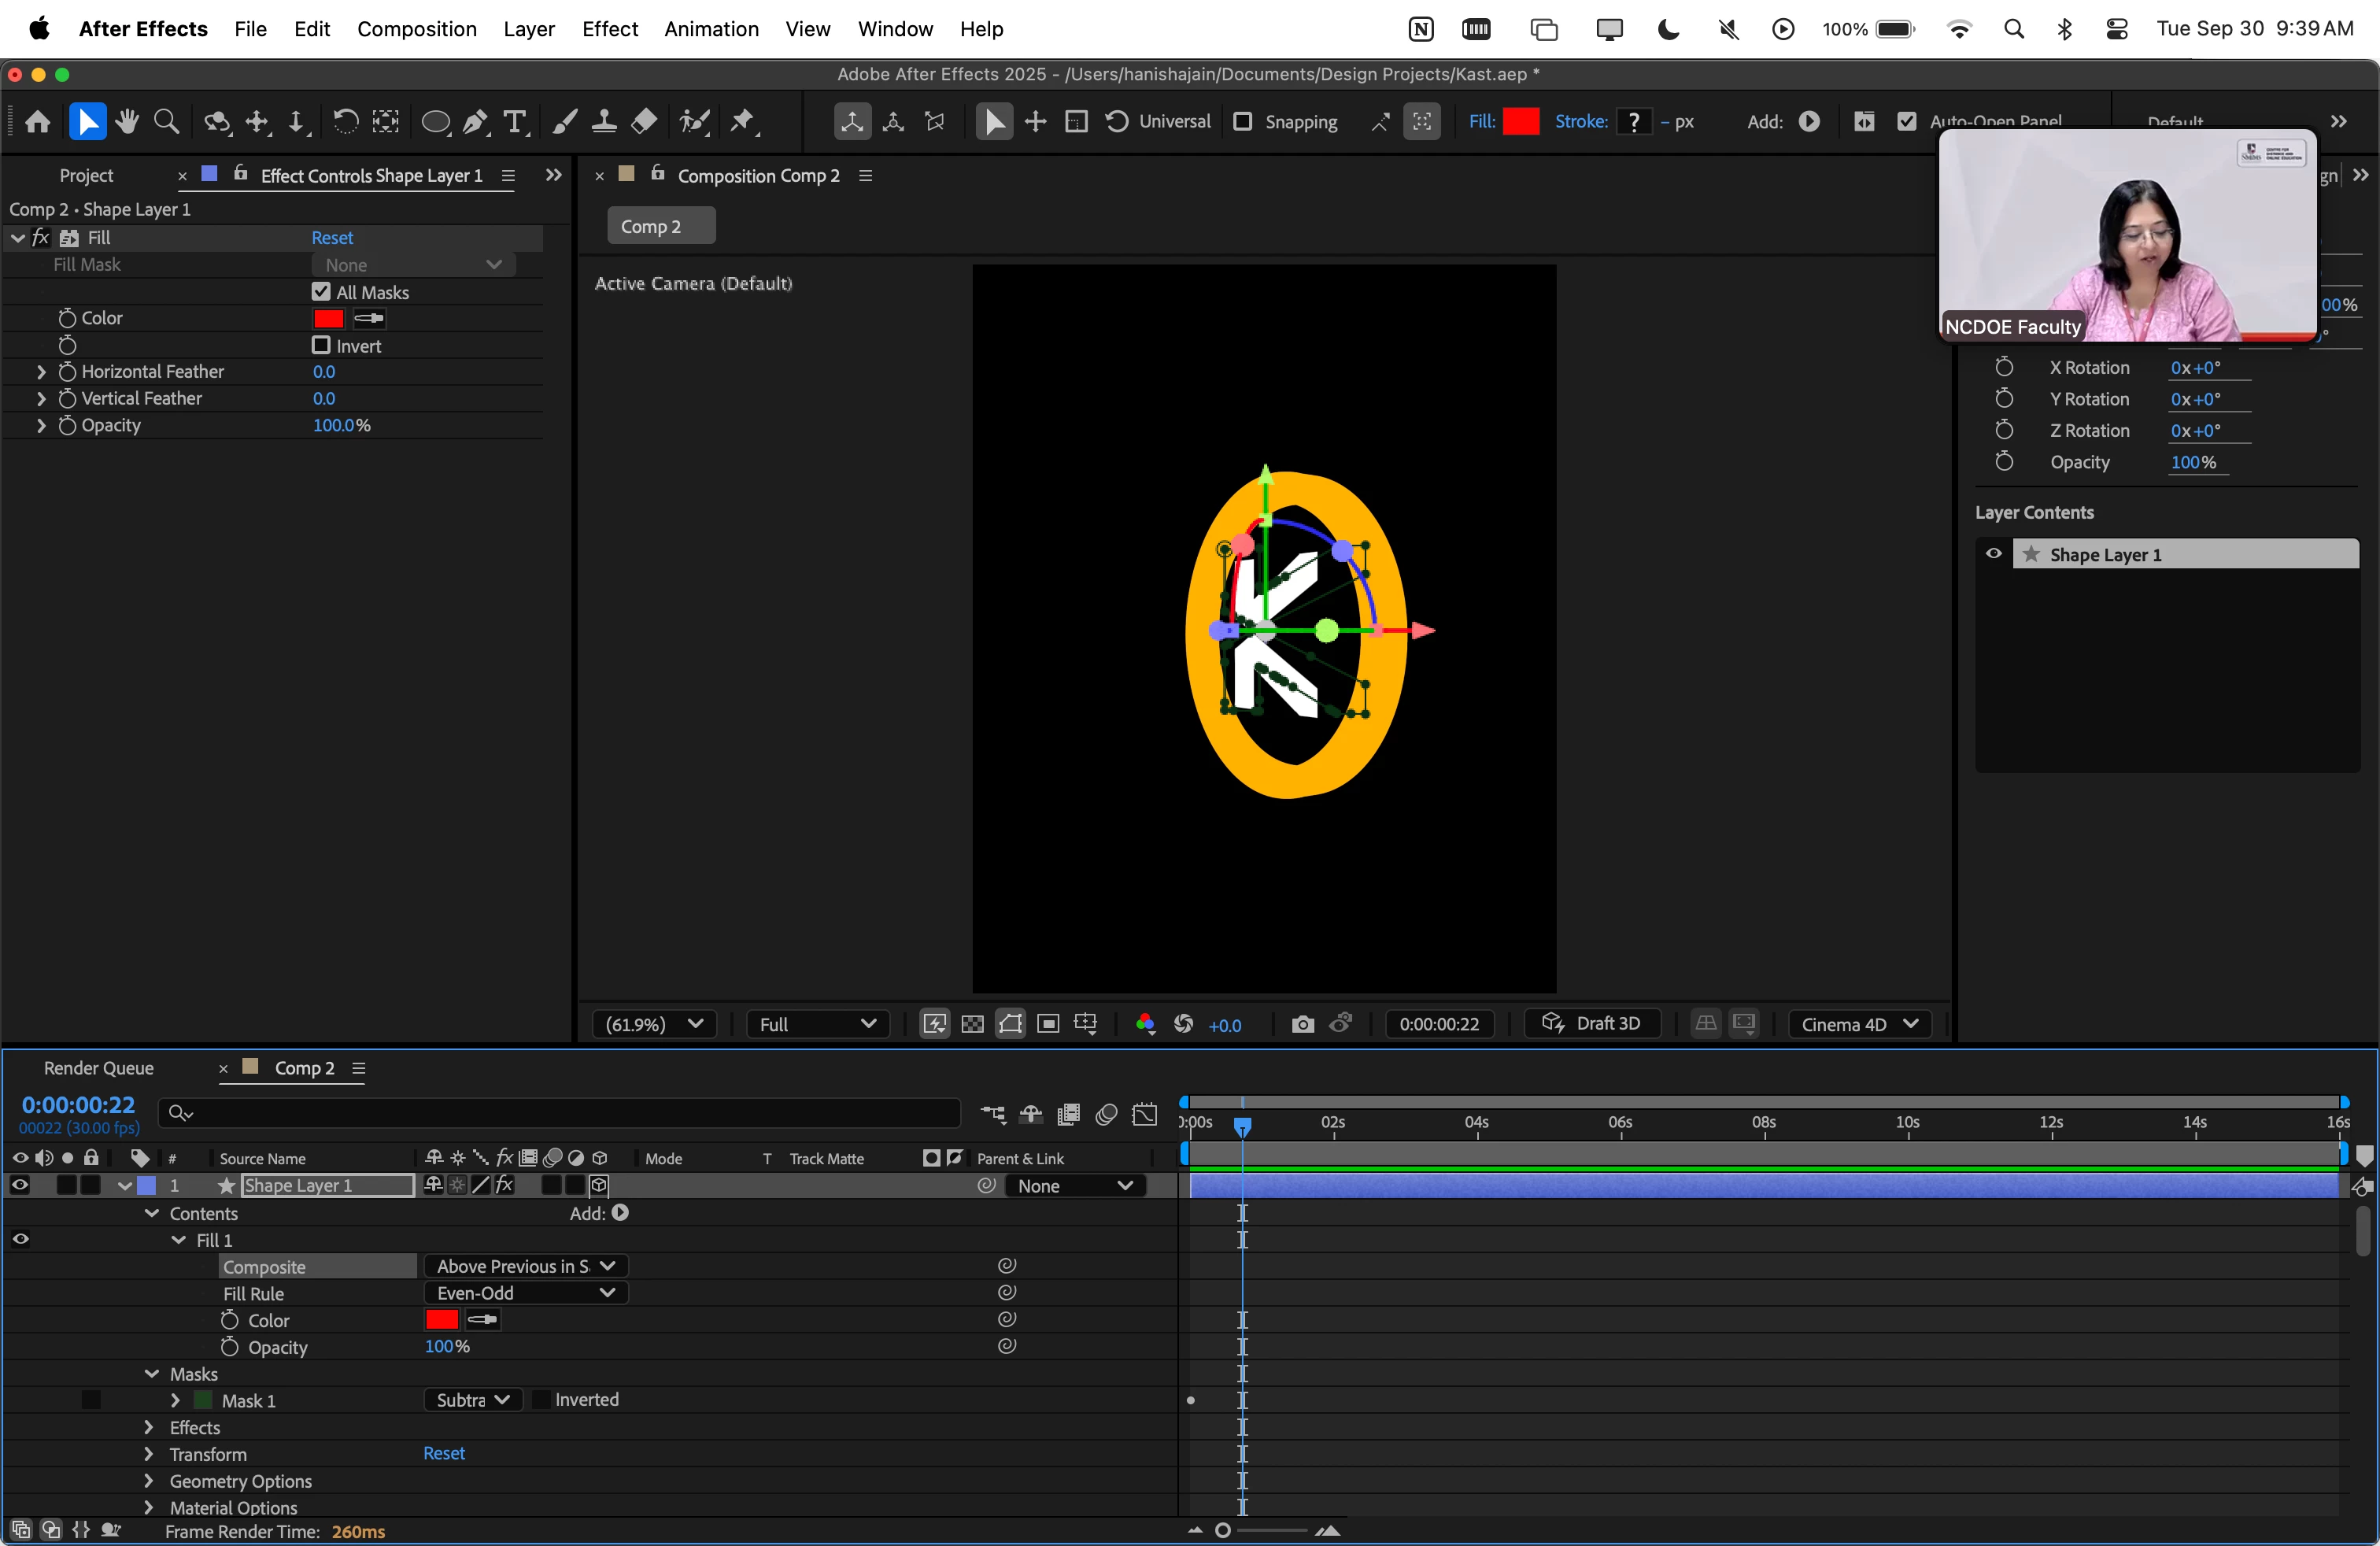Image resolution: width=2380 pixels, height=1546 pixels.
Task: Take a snapshot with camera icon
Action: point(1302,1024)
